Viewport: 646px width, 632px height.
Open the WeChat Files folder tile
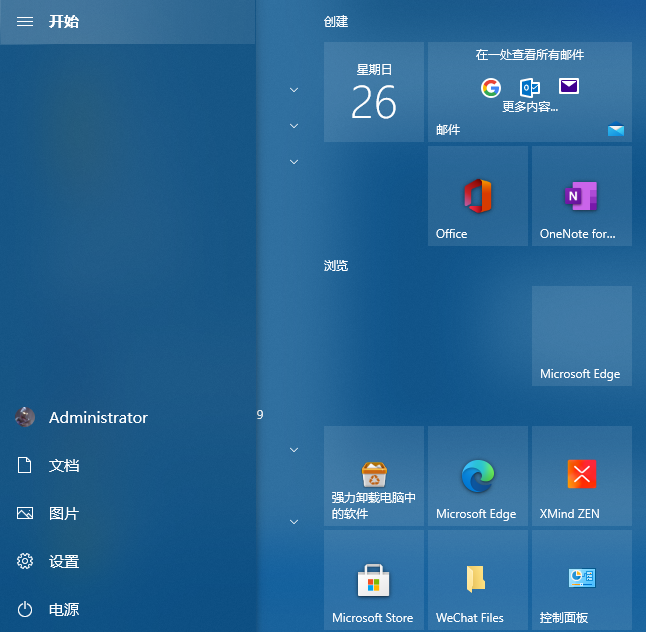coord(477,580)
